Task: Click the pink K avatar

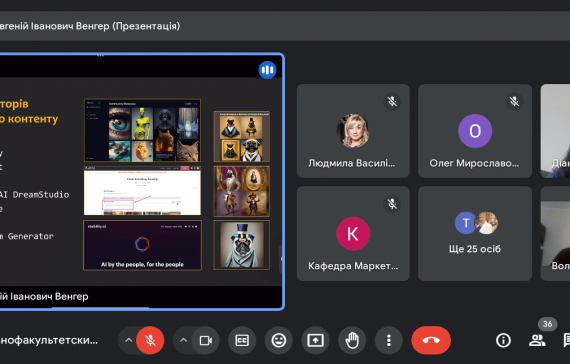Action: (x=353, y=233)
